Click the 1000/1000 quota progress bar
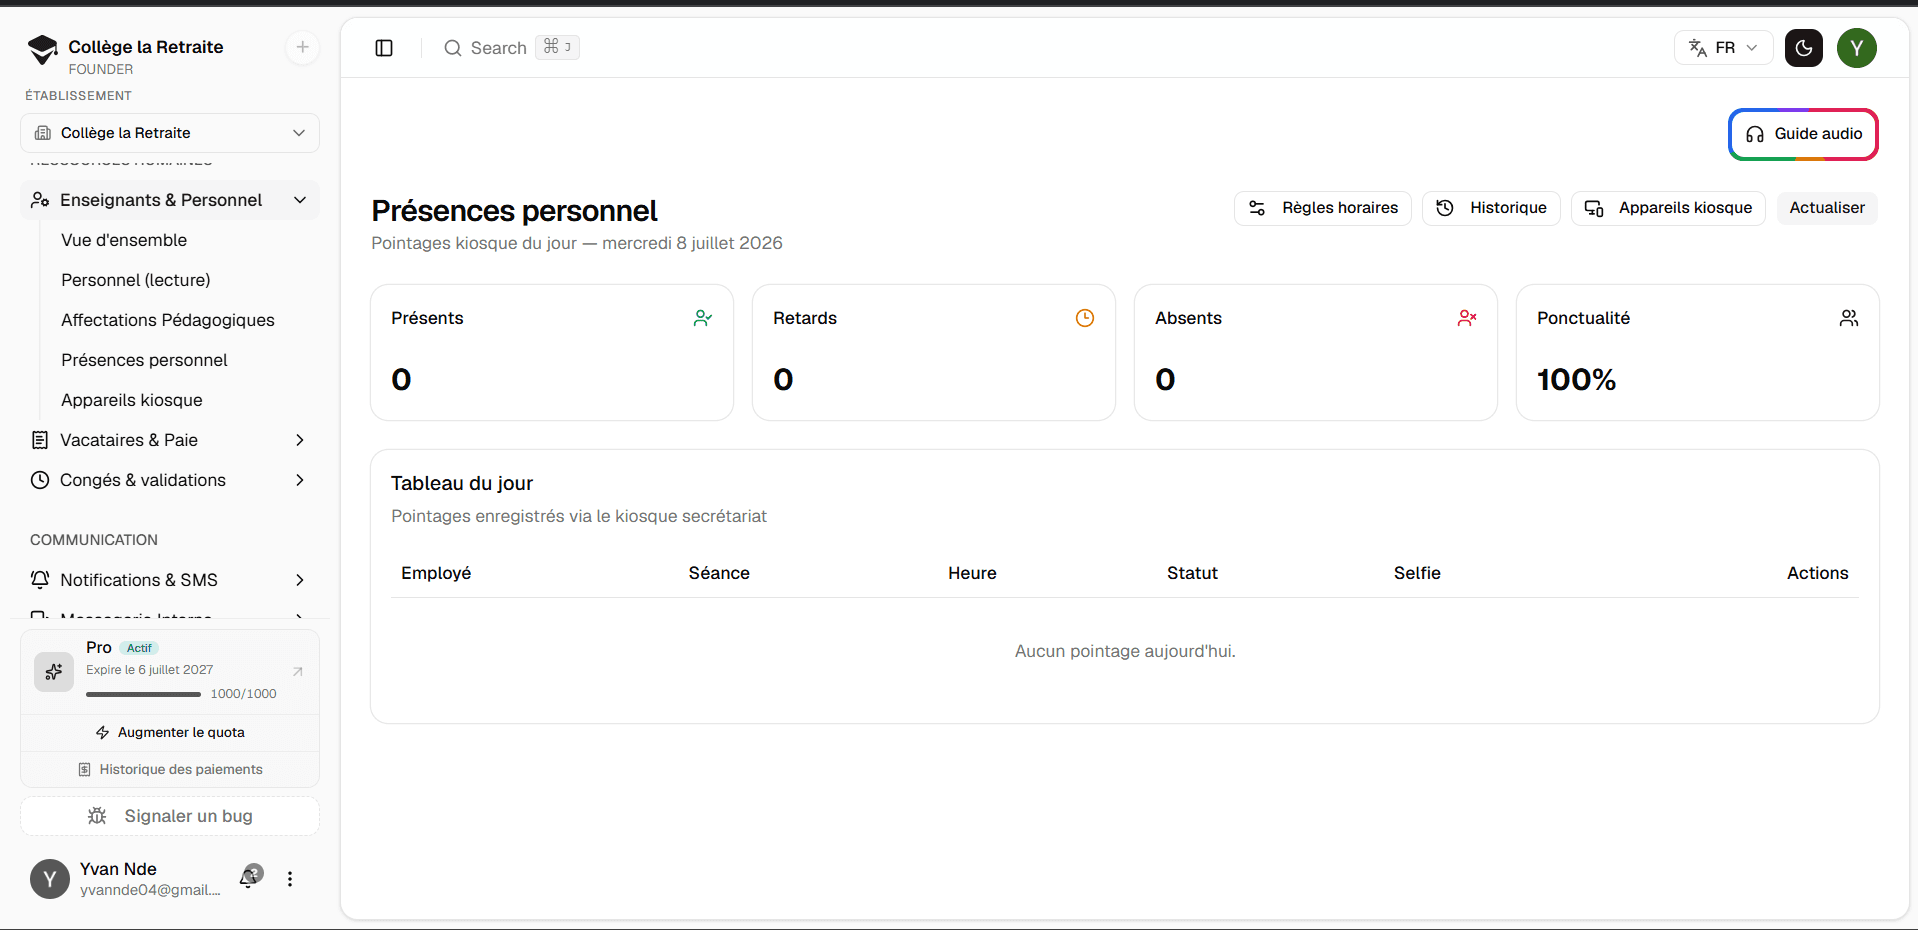 [x=143, y=694]
